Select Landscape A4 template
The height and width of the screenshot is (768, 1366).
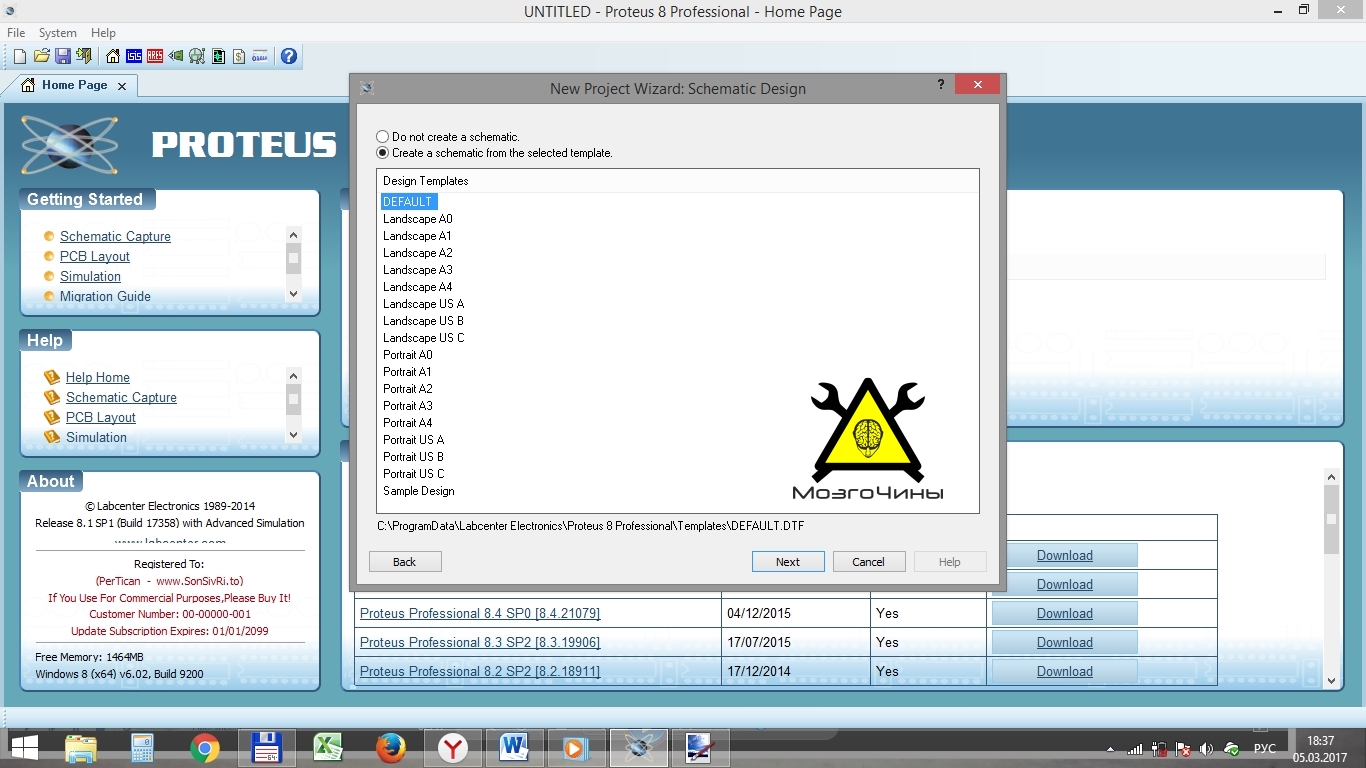coord(418,287)
